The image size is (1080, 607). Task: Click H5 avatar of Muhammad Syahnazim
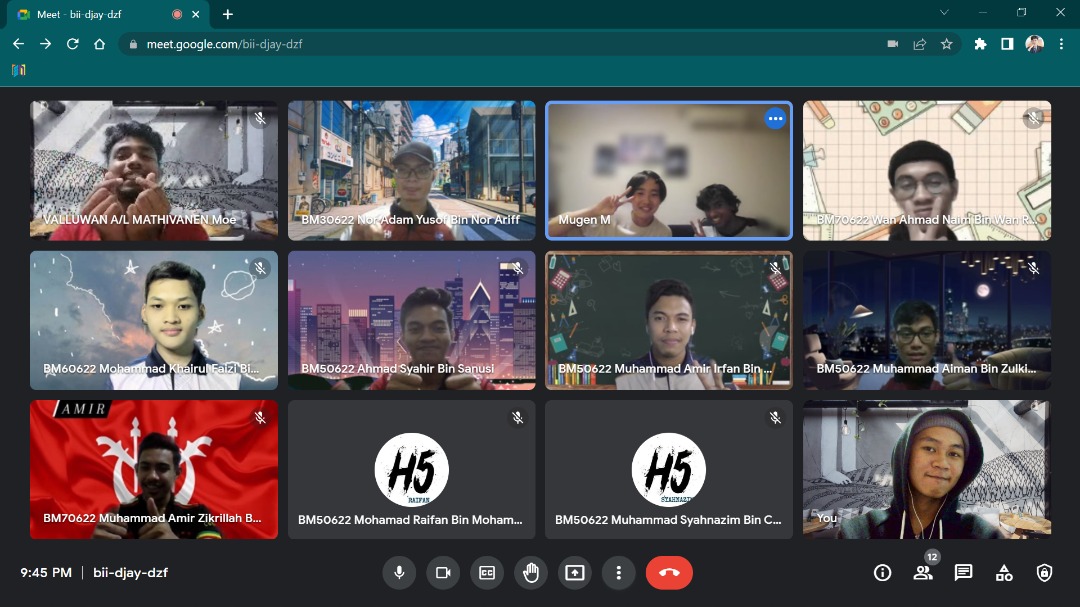[x=669, y=469]
